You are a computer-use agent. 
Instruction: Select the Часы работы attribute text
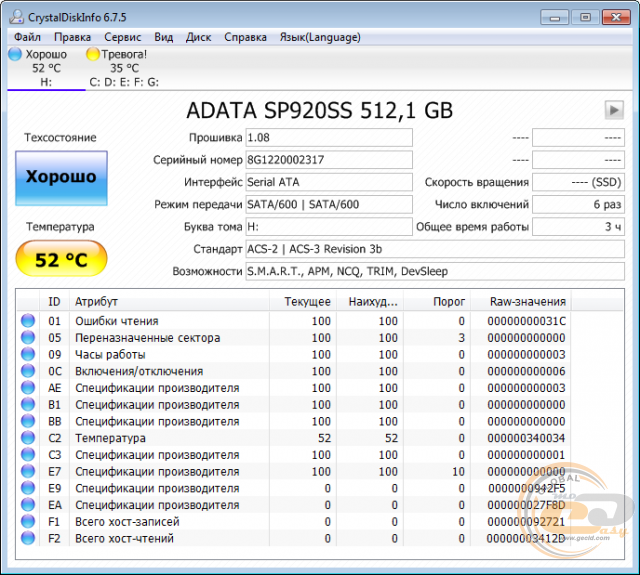[x=110, y=355]
